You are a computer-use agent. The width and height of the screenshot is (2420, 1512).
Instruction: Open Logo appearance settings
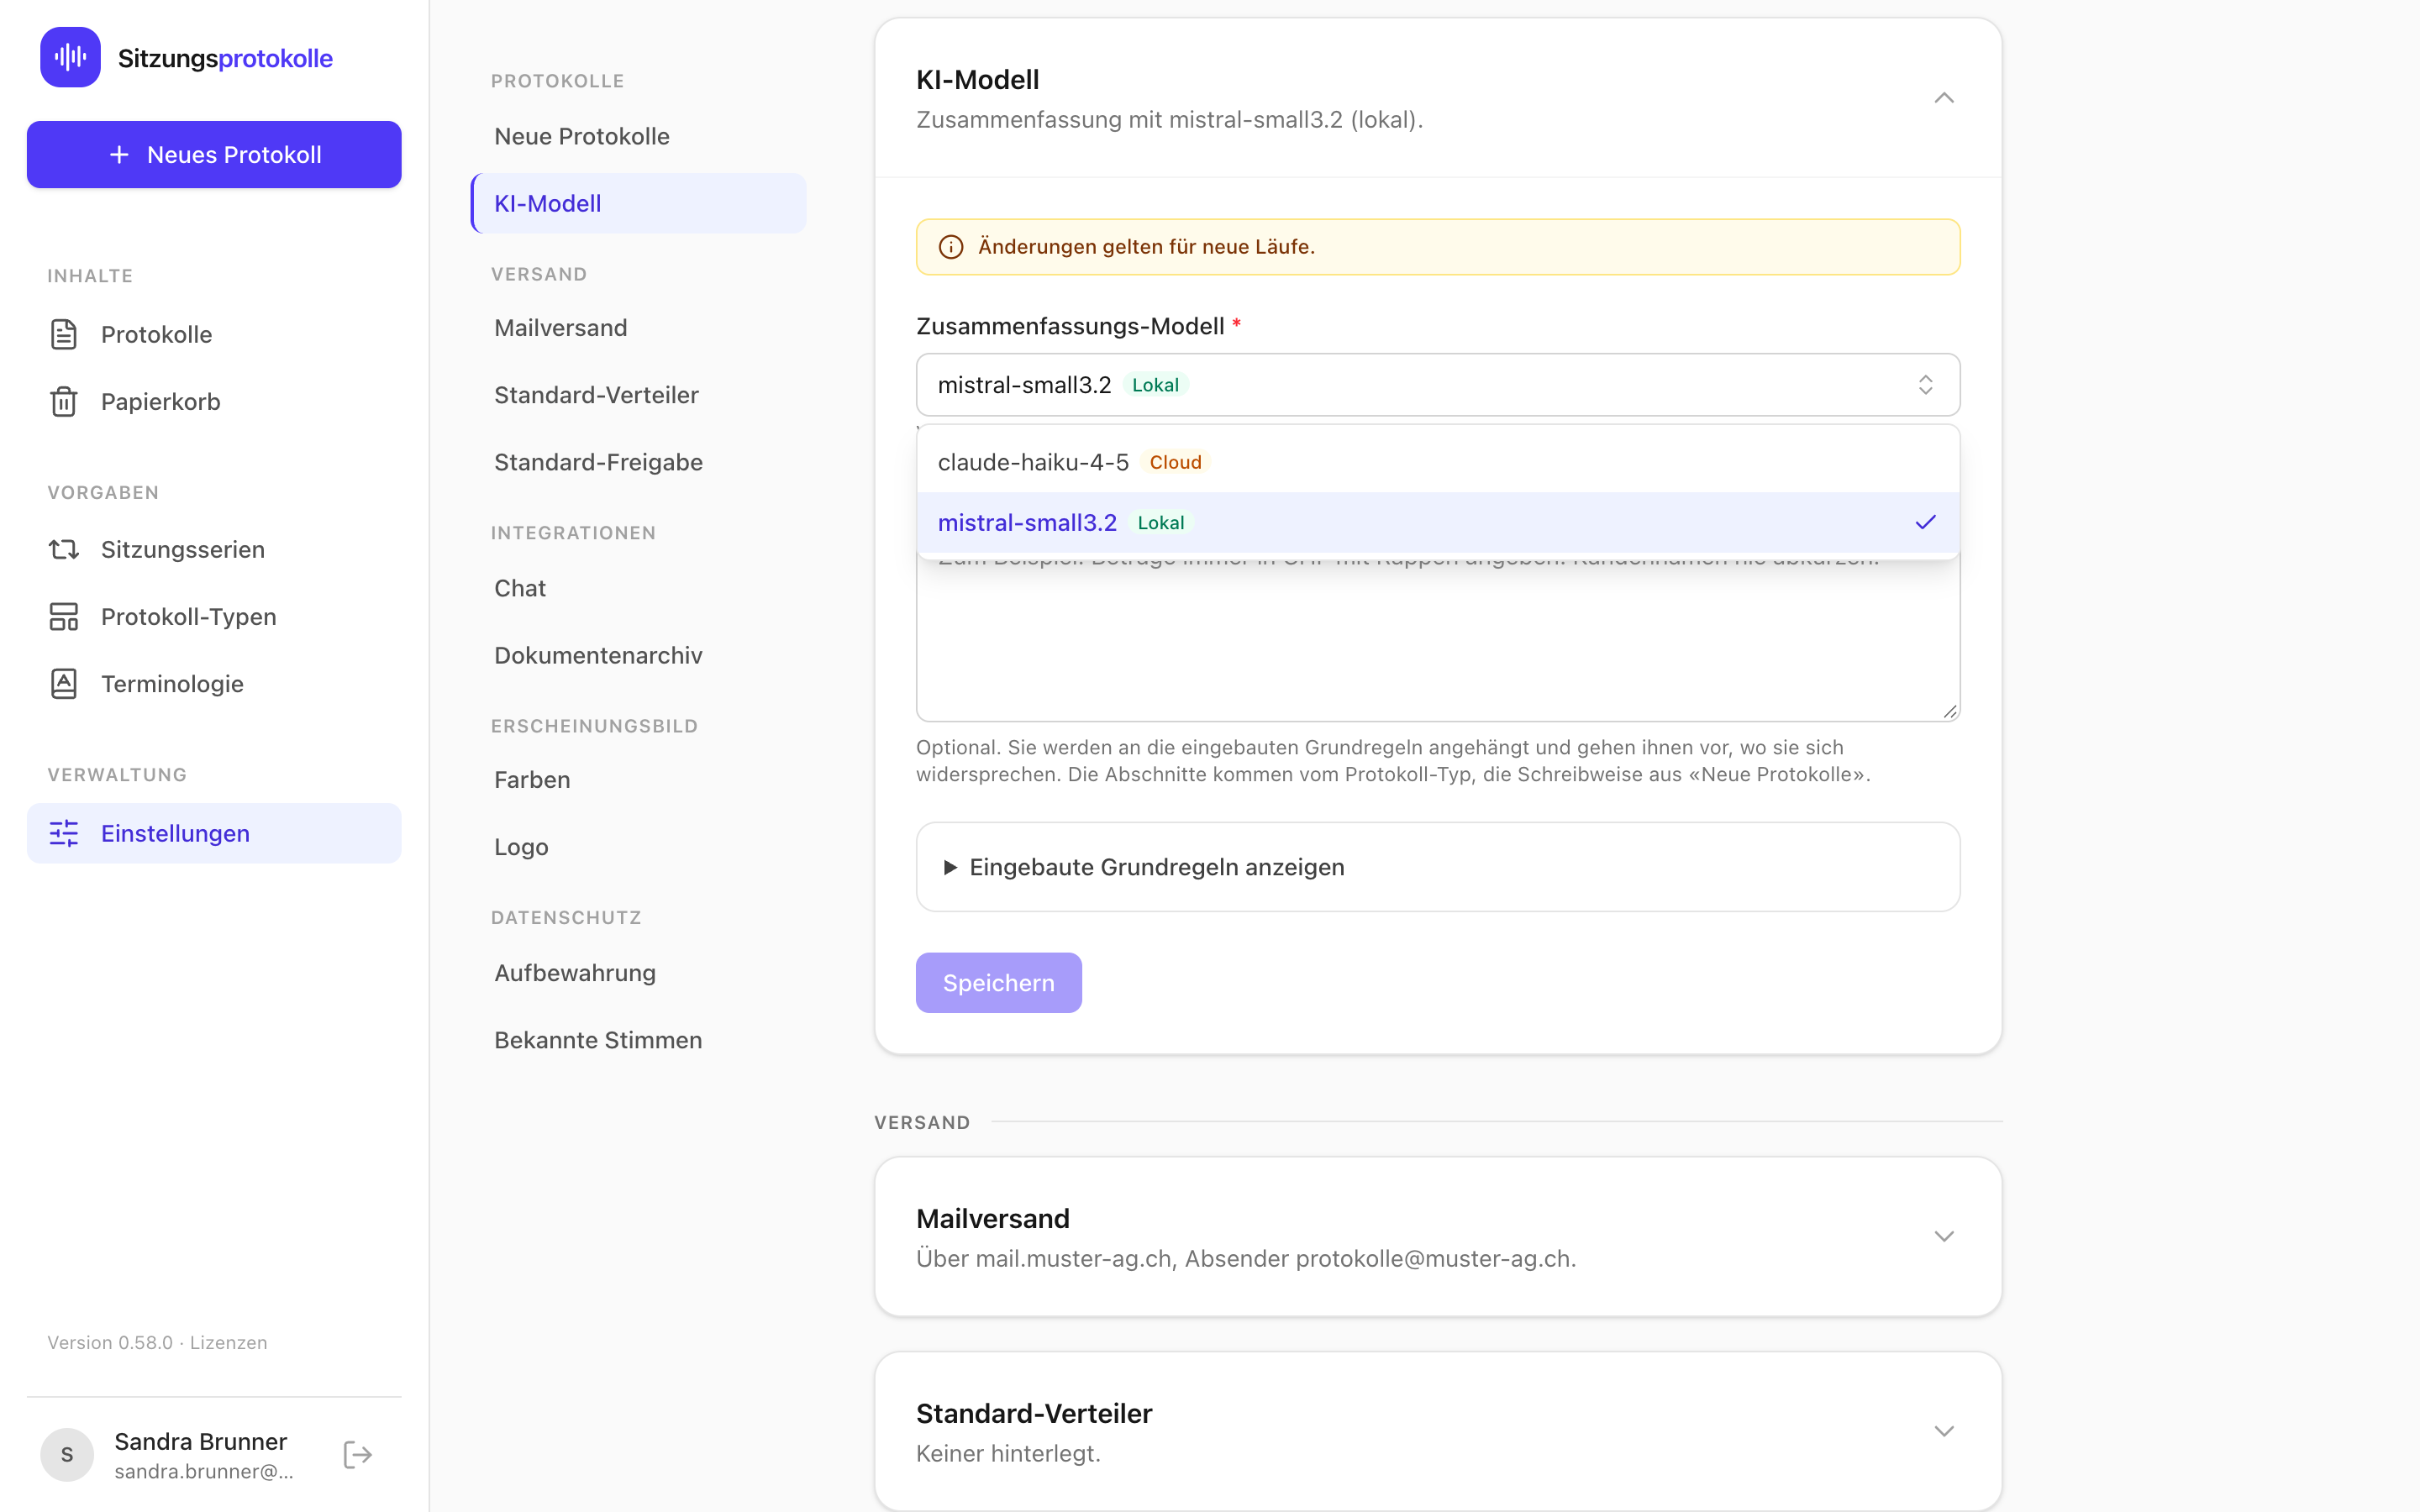pyautogui.click(x=639, y=847)
